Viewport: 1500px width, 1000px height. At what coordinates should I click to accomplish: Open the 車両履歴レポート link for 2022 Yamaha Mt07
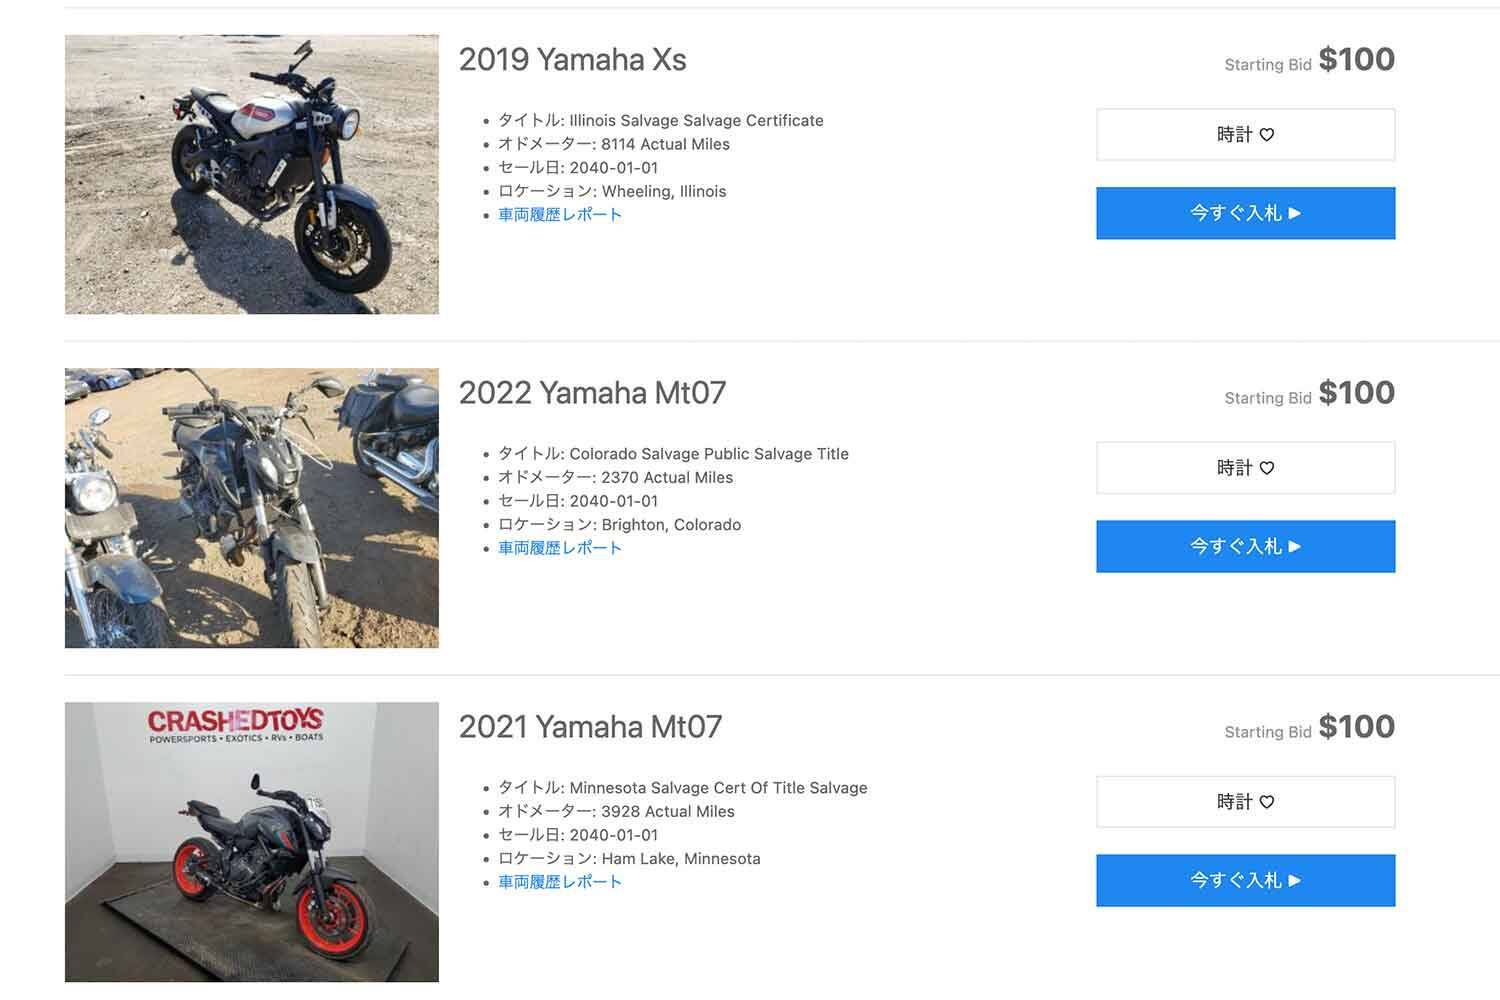[559, 547]
